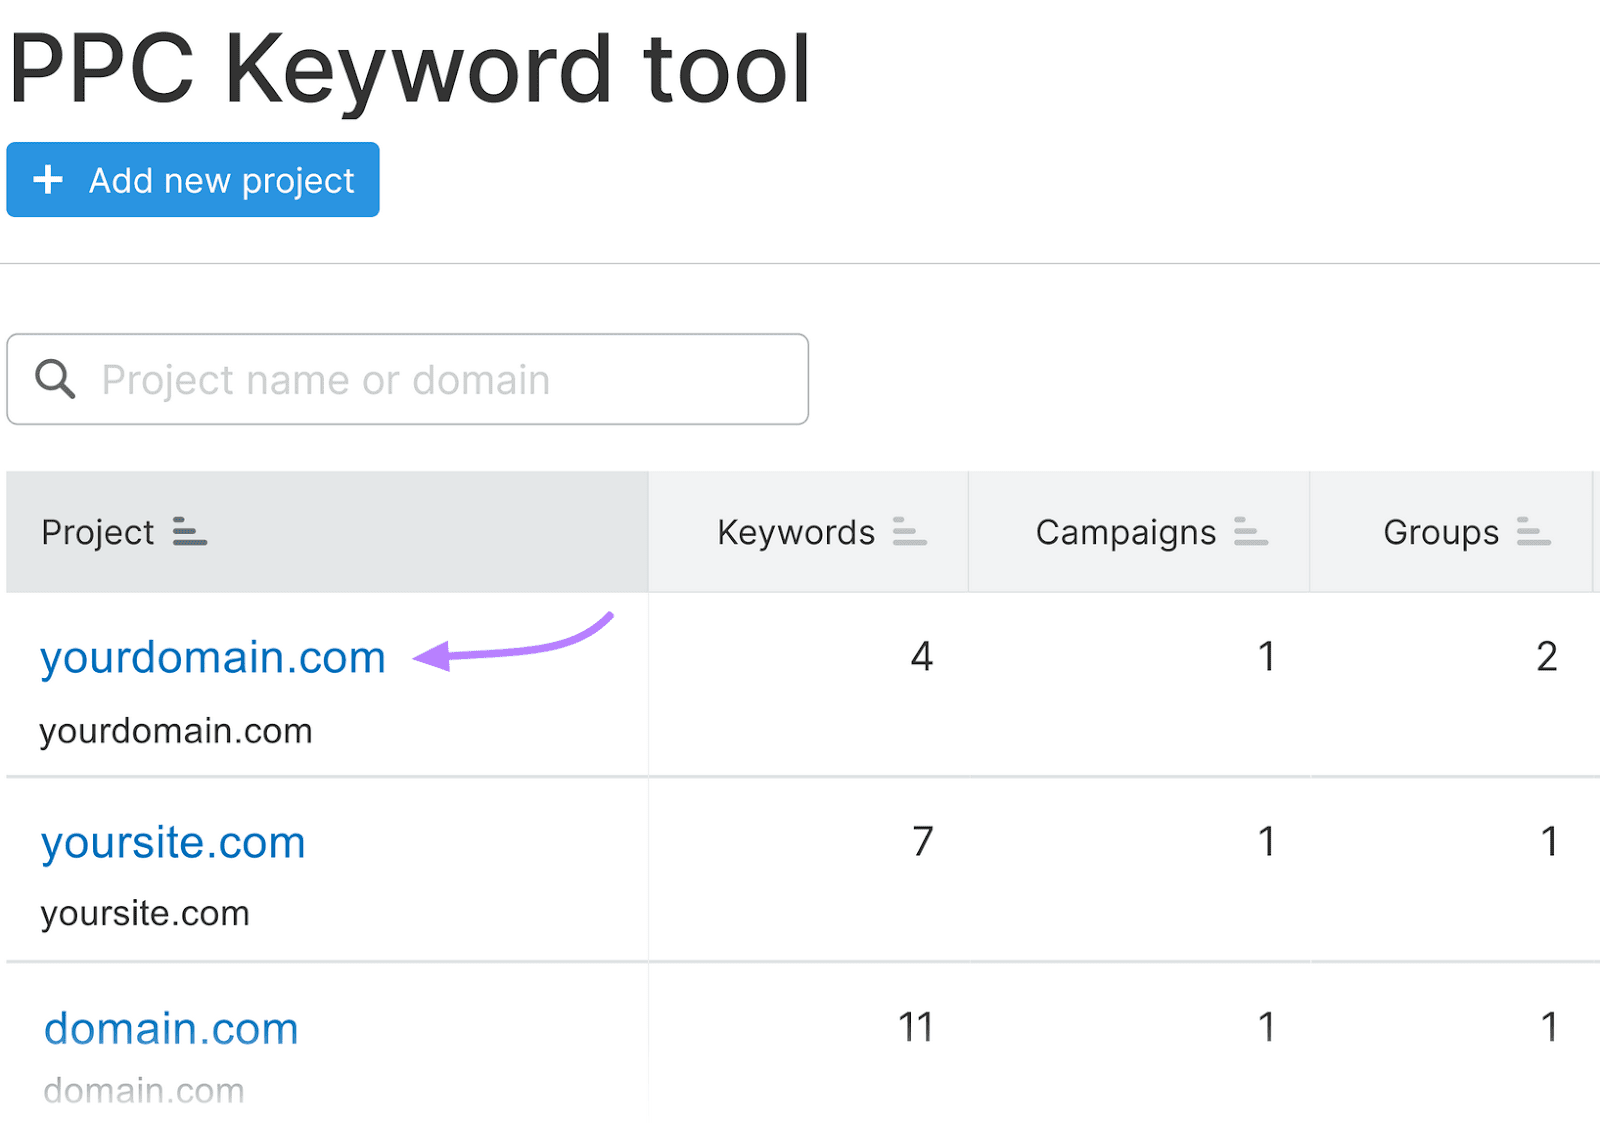Click the Project column header
The height and width of the screenshot is (1124, 1600).
click(x=96, y=532)
